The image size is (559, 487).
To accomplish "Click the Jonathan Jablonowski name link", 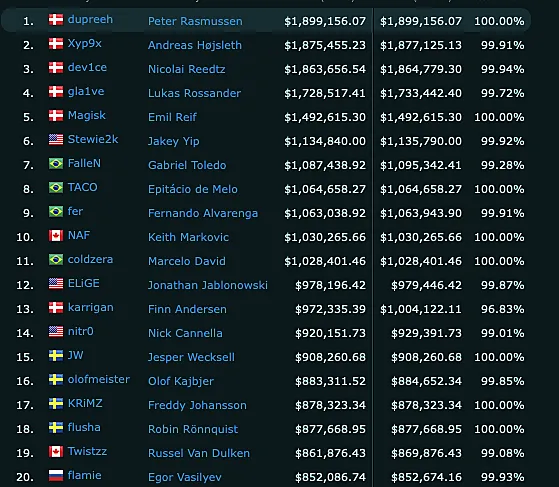I will click(208, 285).
